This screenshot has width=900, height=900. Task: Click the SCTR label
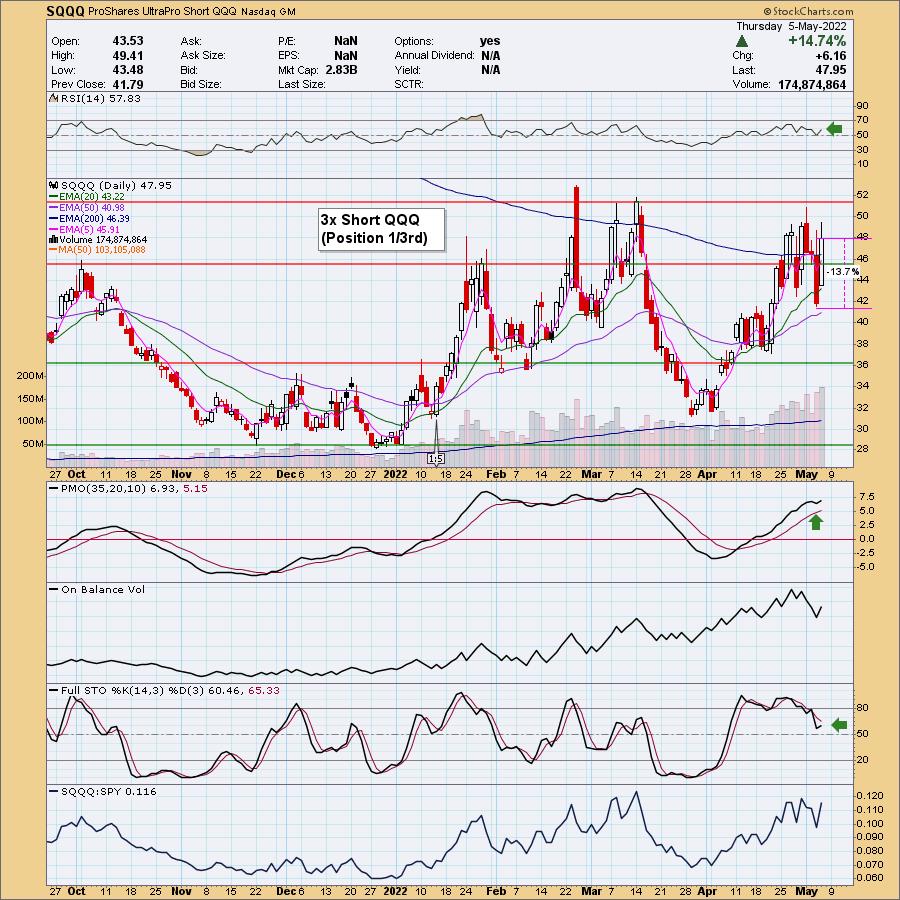coord(409,84)
